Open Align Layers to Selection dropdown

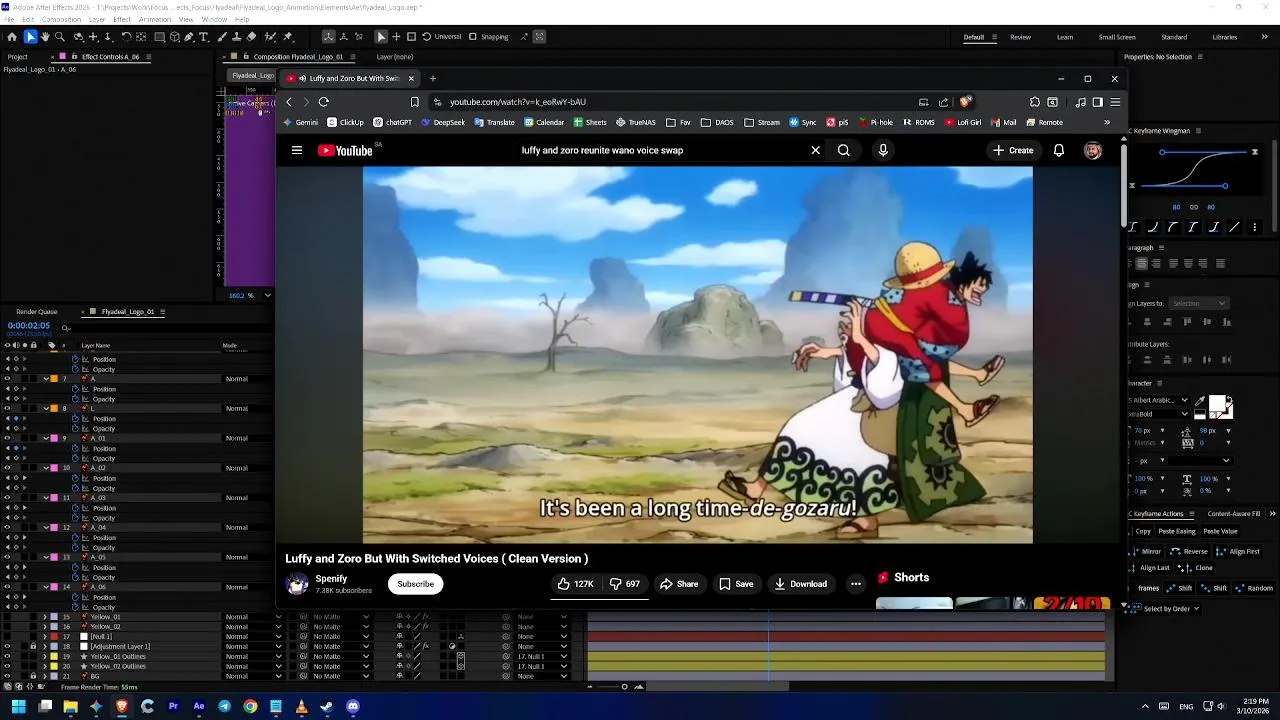pos(1198,303)
